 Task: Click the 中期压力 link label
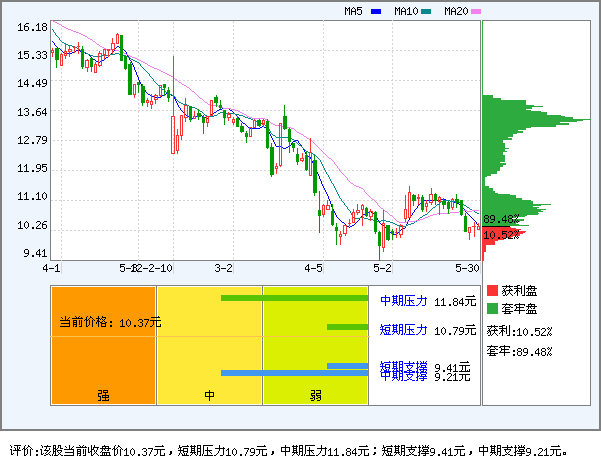pyautogui.click(x=404, y=301)
